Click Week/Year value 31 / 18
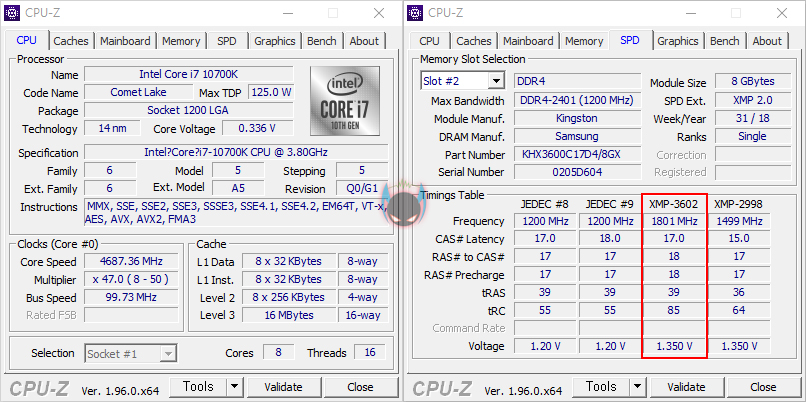The width and height of the screenshot is (806, 402). tap(753, 118)
